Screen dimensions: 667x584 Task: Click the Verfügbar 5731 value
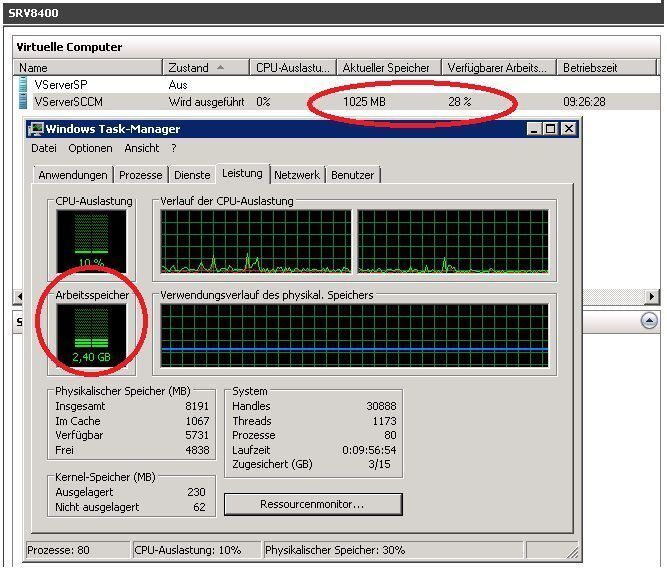[197, 435]
